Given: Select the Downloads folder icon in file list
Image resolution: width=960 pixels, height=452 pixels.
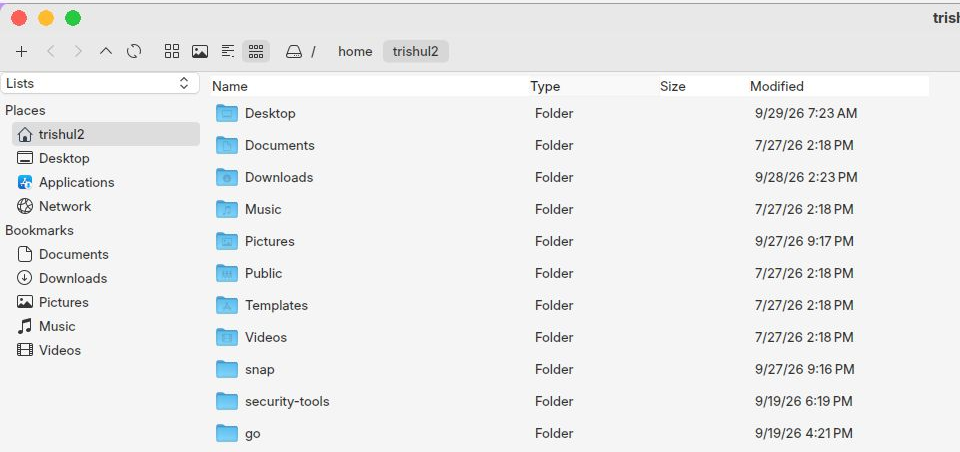Looking at the screenshot, I should [227, 177].
